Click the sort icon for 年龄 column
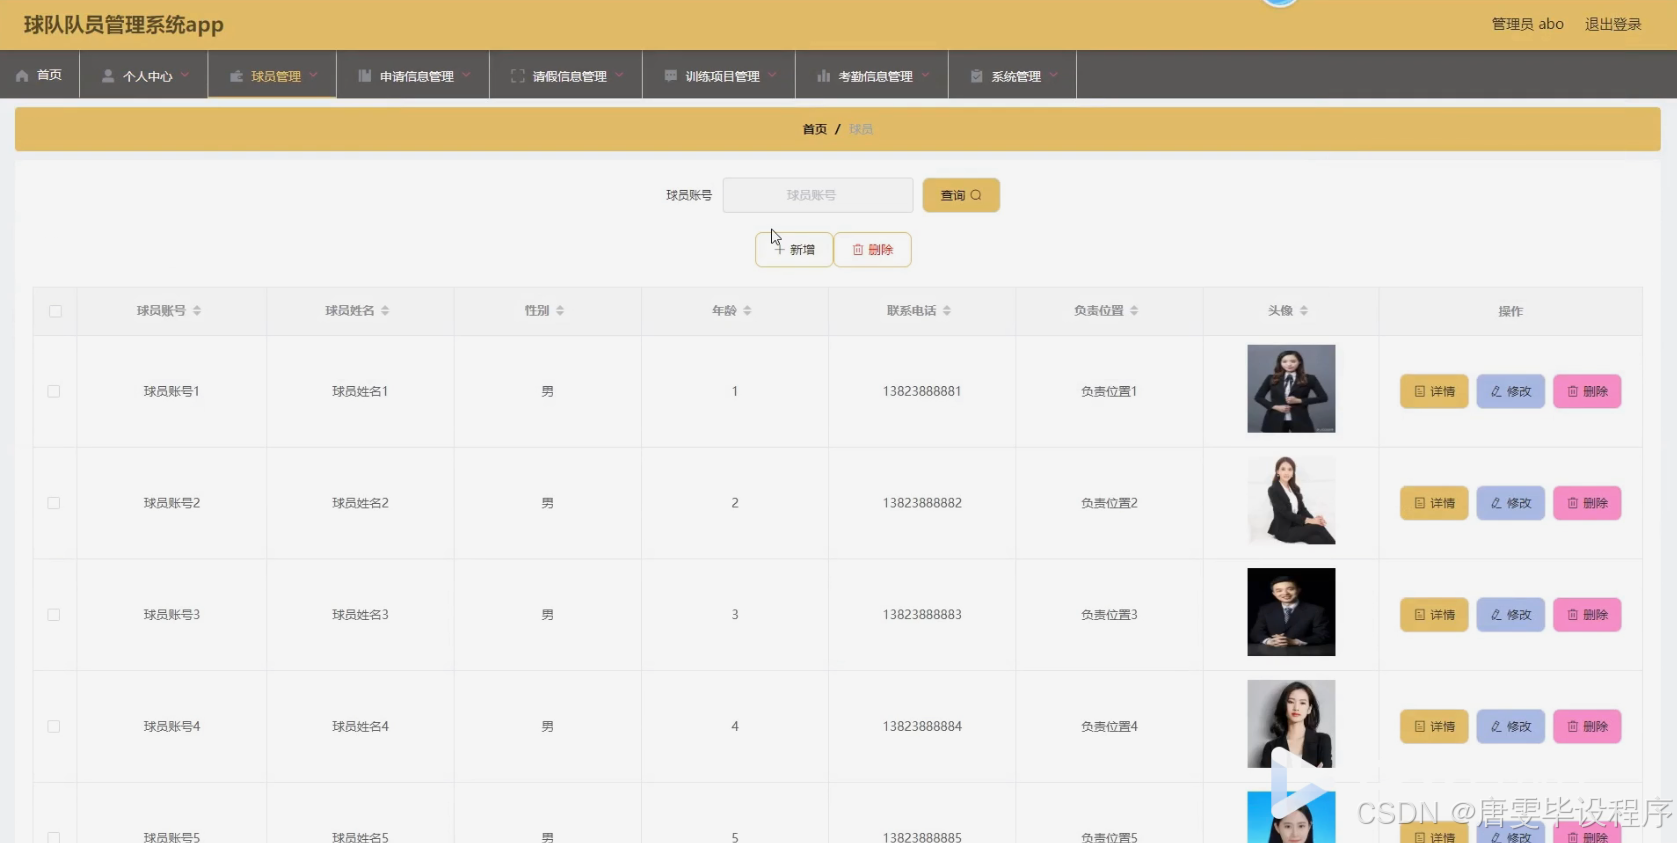 point(747,311)
